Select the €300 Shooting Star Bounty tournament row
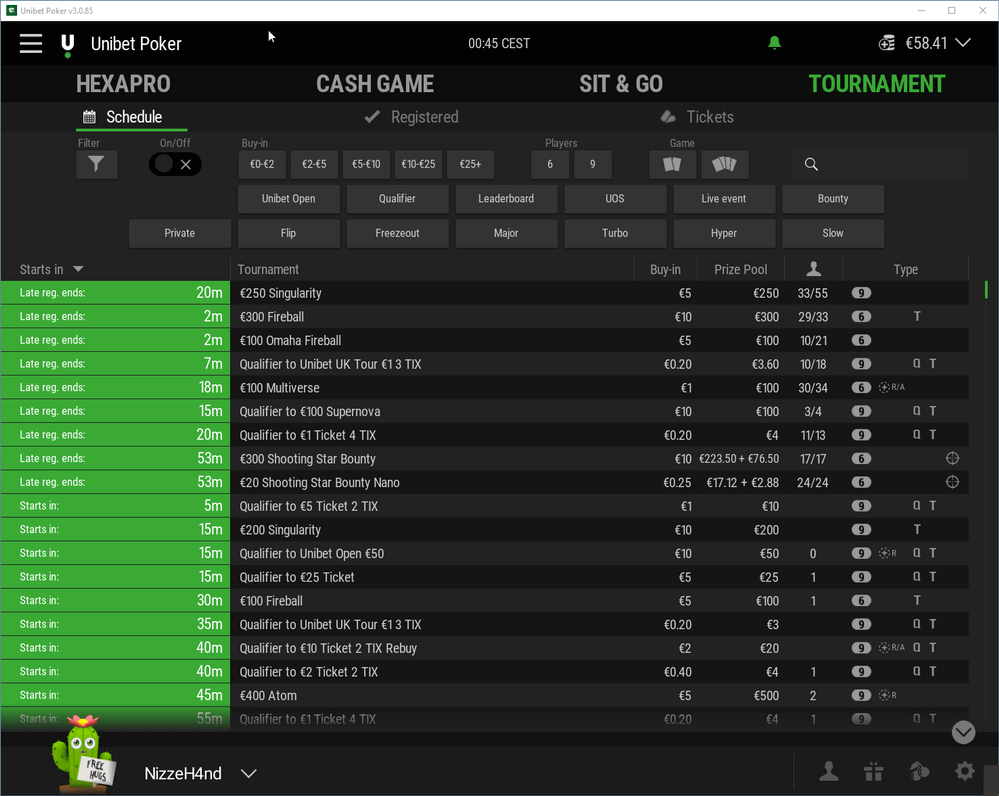This screenshot has width=999, height=796. pos(400,458)
